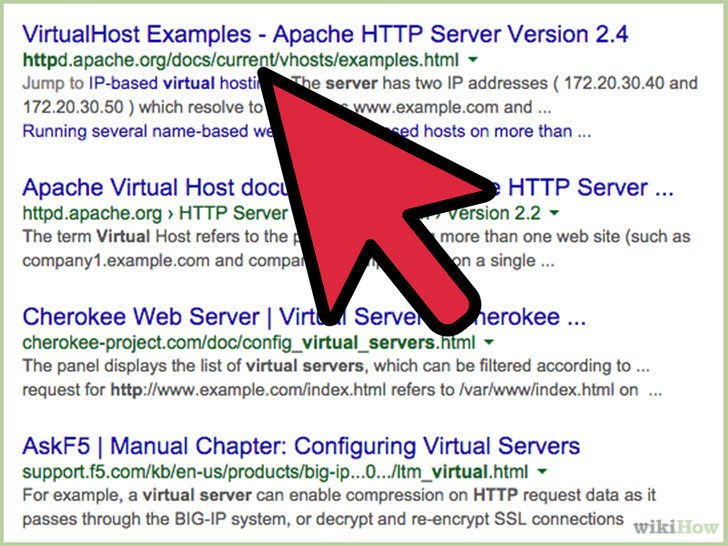The image size is (728, 546).
Task: Click 'For example, a virtual server' snippet
Action: pyautogui.click(x=339, y=495)
